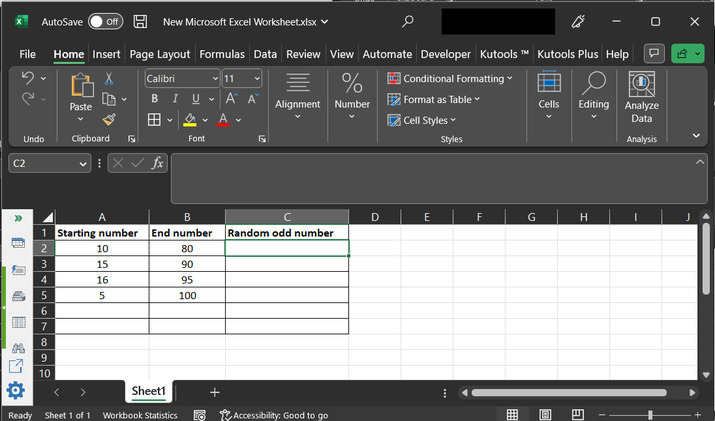Click the Increase Font Size icon

pos(231,99)
